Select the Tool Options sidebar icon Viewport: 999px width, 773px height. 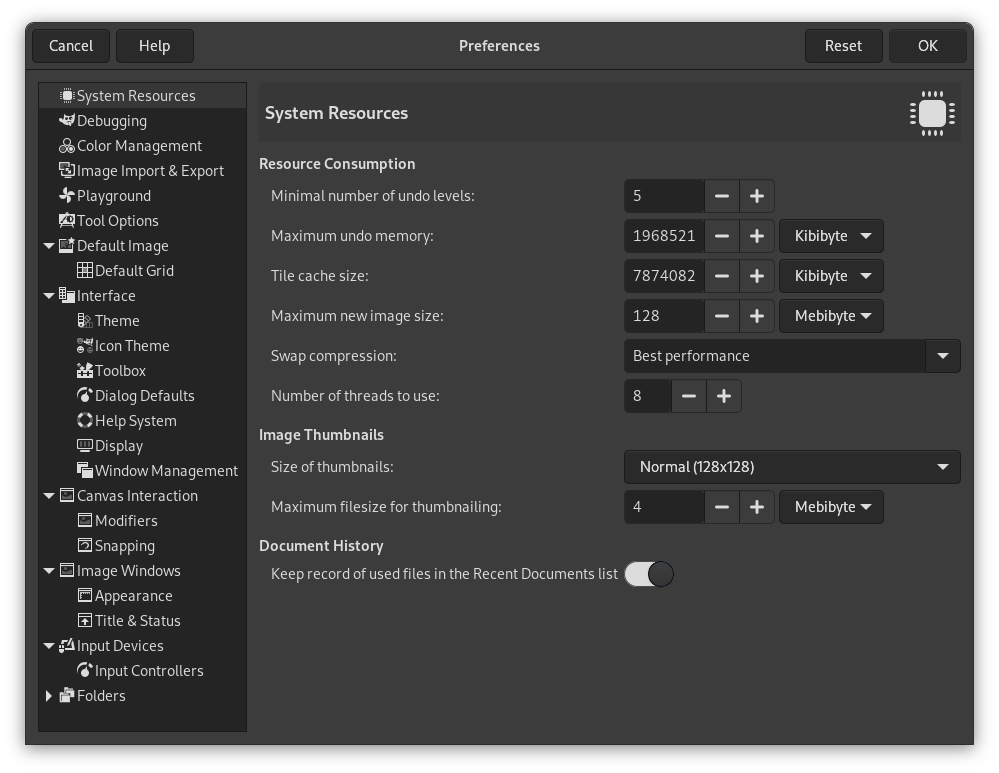point(67,220)
